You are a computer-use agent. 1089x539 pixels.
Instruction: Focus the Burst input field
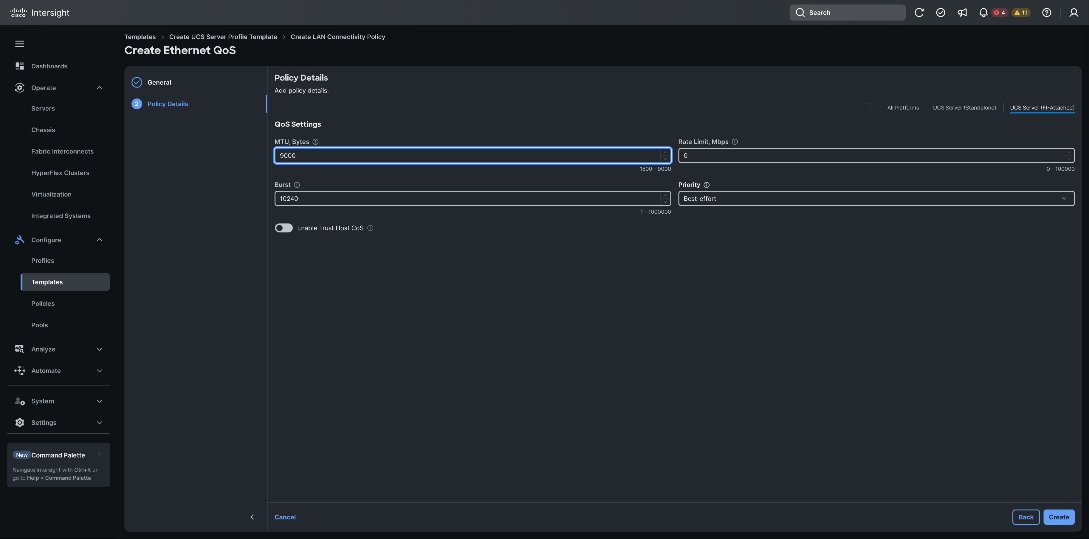click(472, 199)
